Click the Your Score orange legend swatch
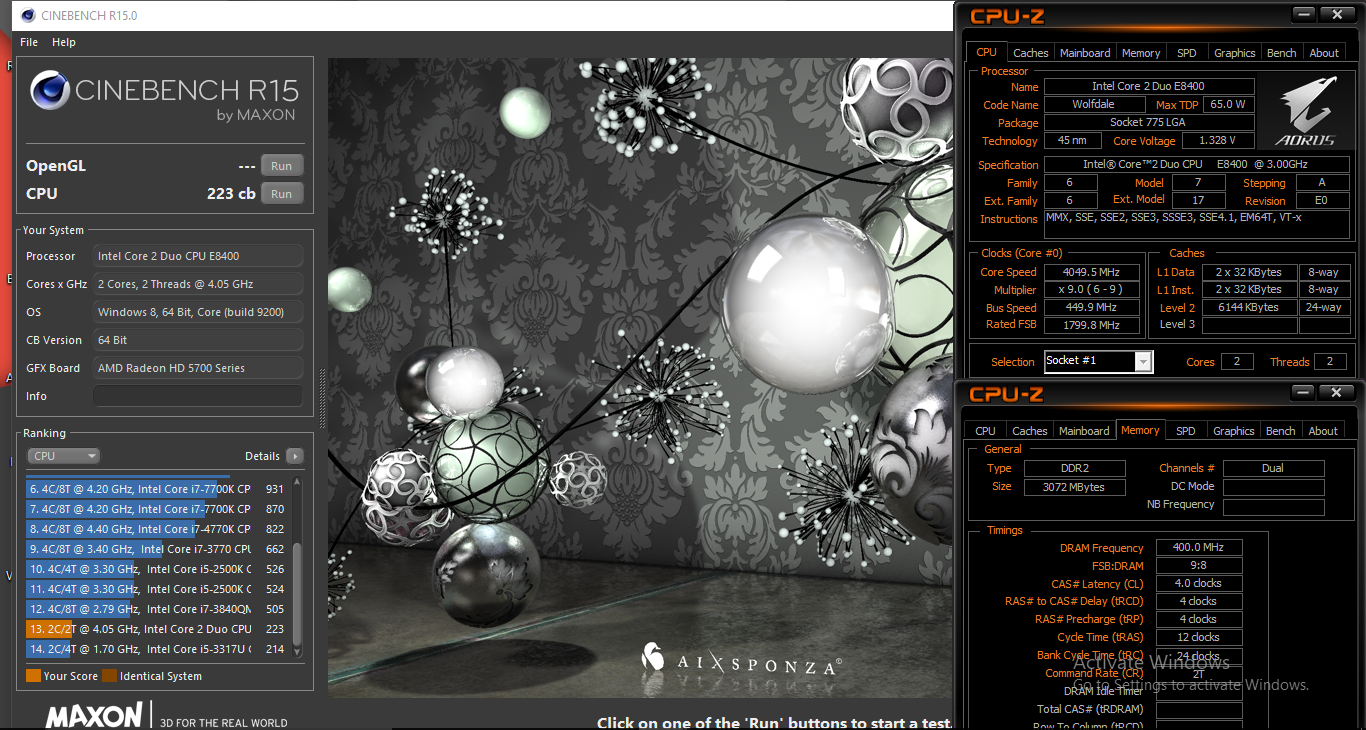Screen dimensions: 1366x730 [33, 676]
